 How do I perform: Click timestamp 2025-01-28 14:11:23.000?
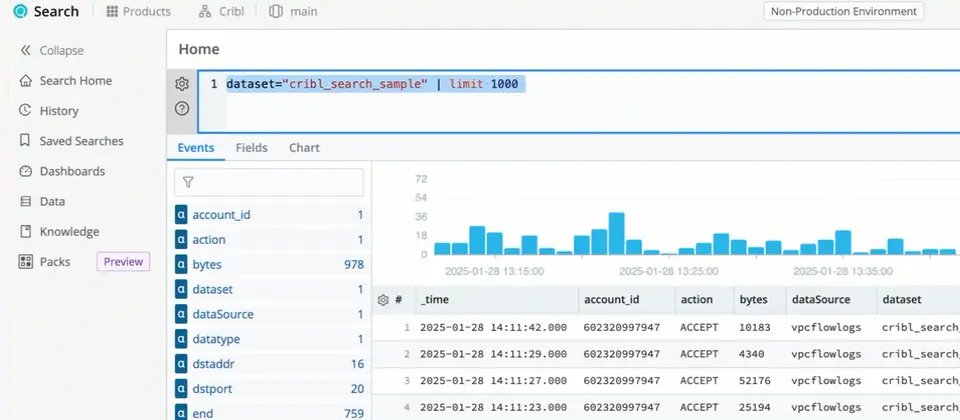click(x=493, y=407)
